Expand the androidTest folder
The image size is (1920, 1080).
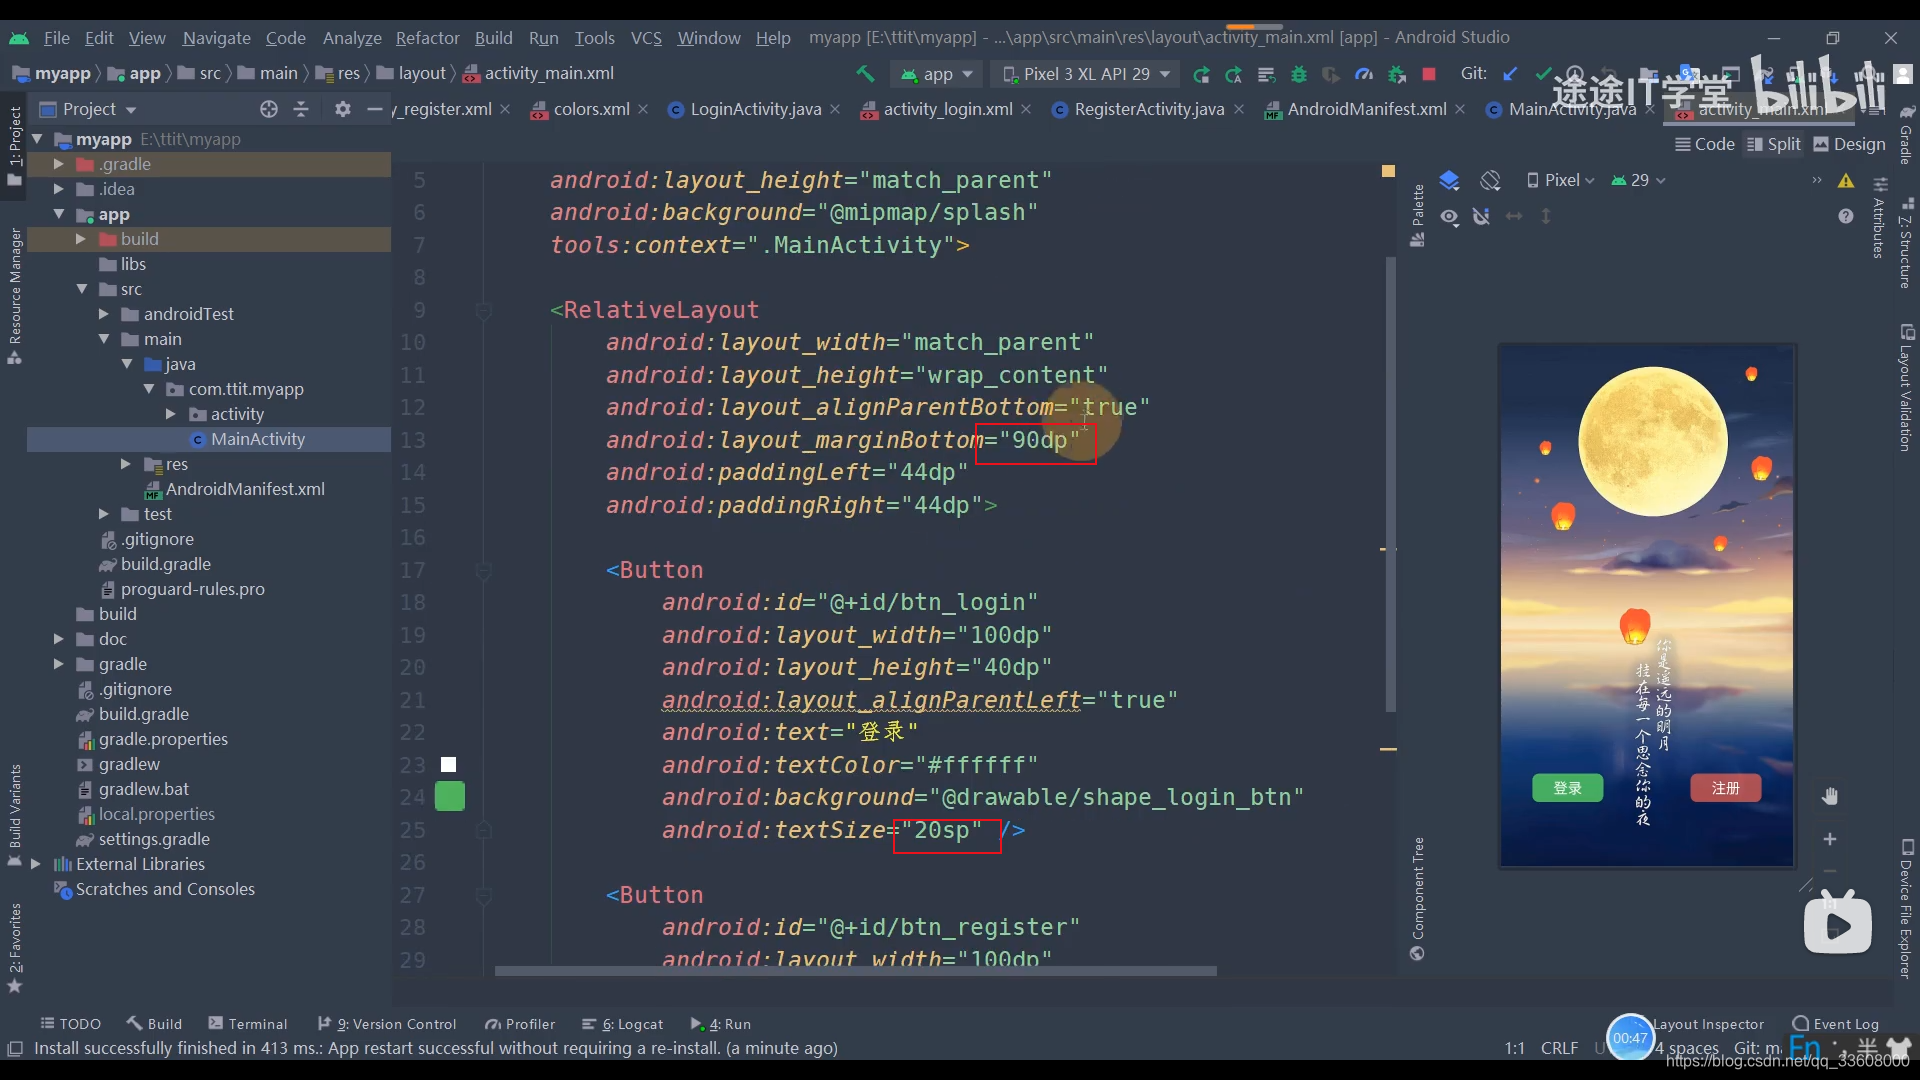(103, 314)
